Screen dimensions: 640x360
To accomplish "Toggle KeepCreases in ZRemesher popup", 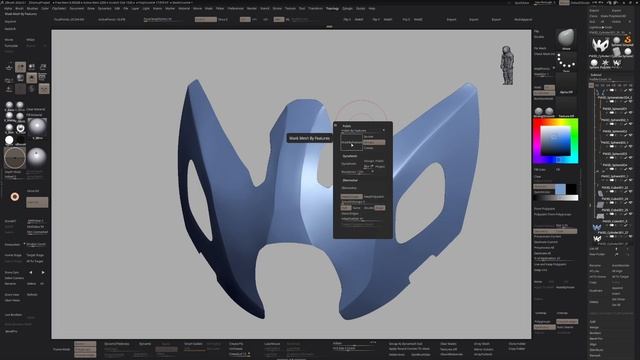I will coord(374,196).
